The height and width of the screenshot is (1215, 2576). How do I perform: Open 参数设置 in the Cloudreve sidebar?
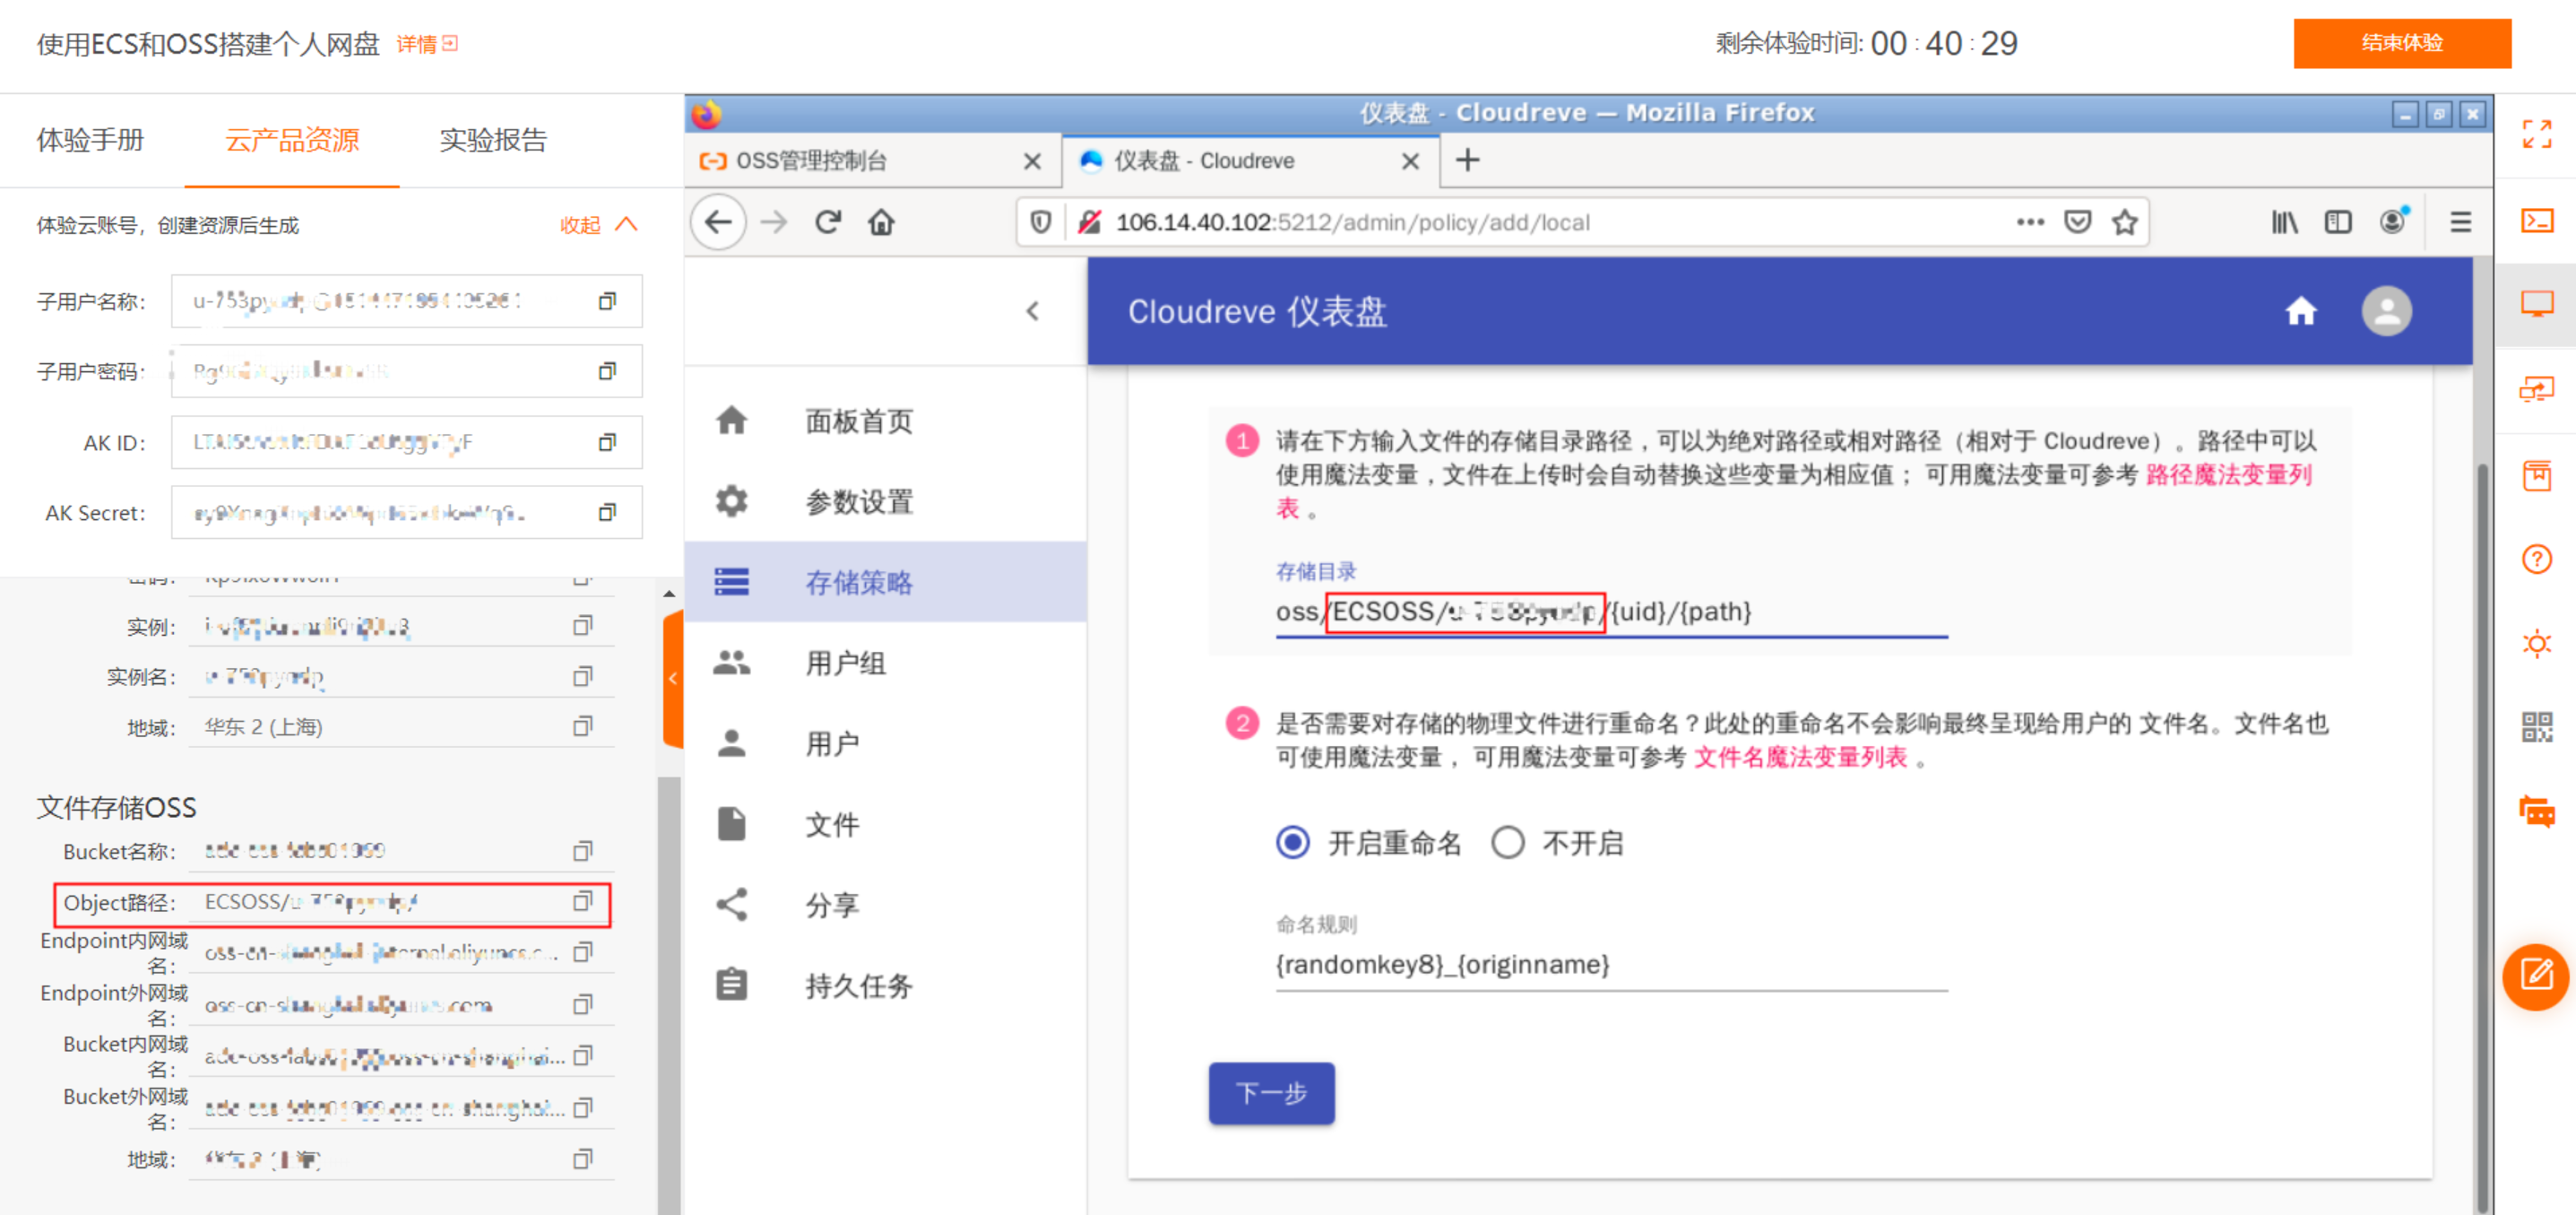(885, 502)
